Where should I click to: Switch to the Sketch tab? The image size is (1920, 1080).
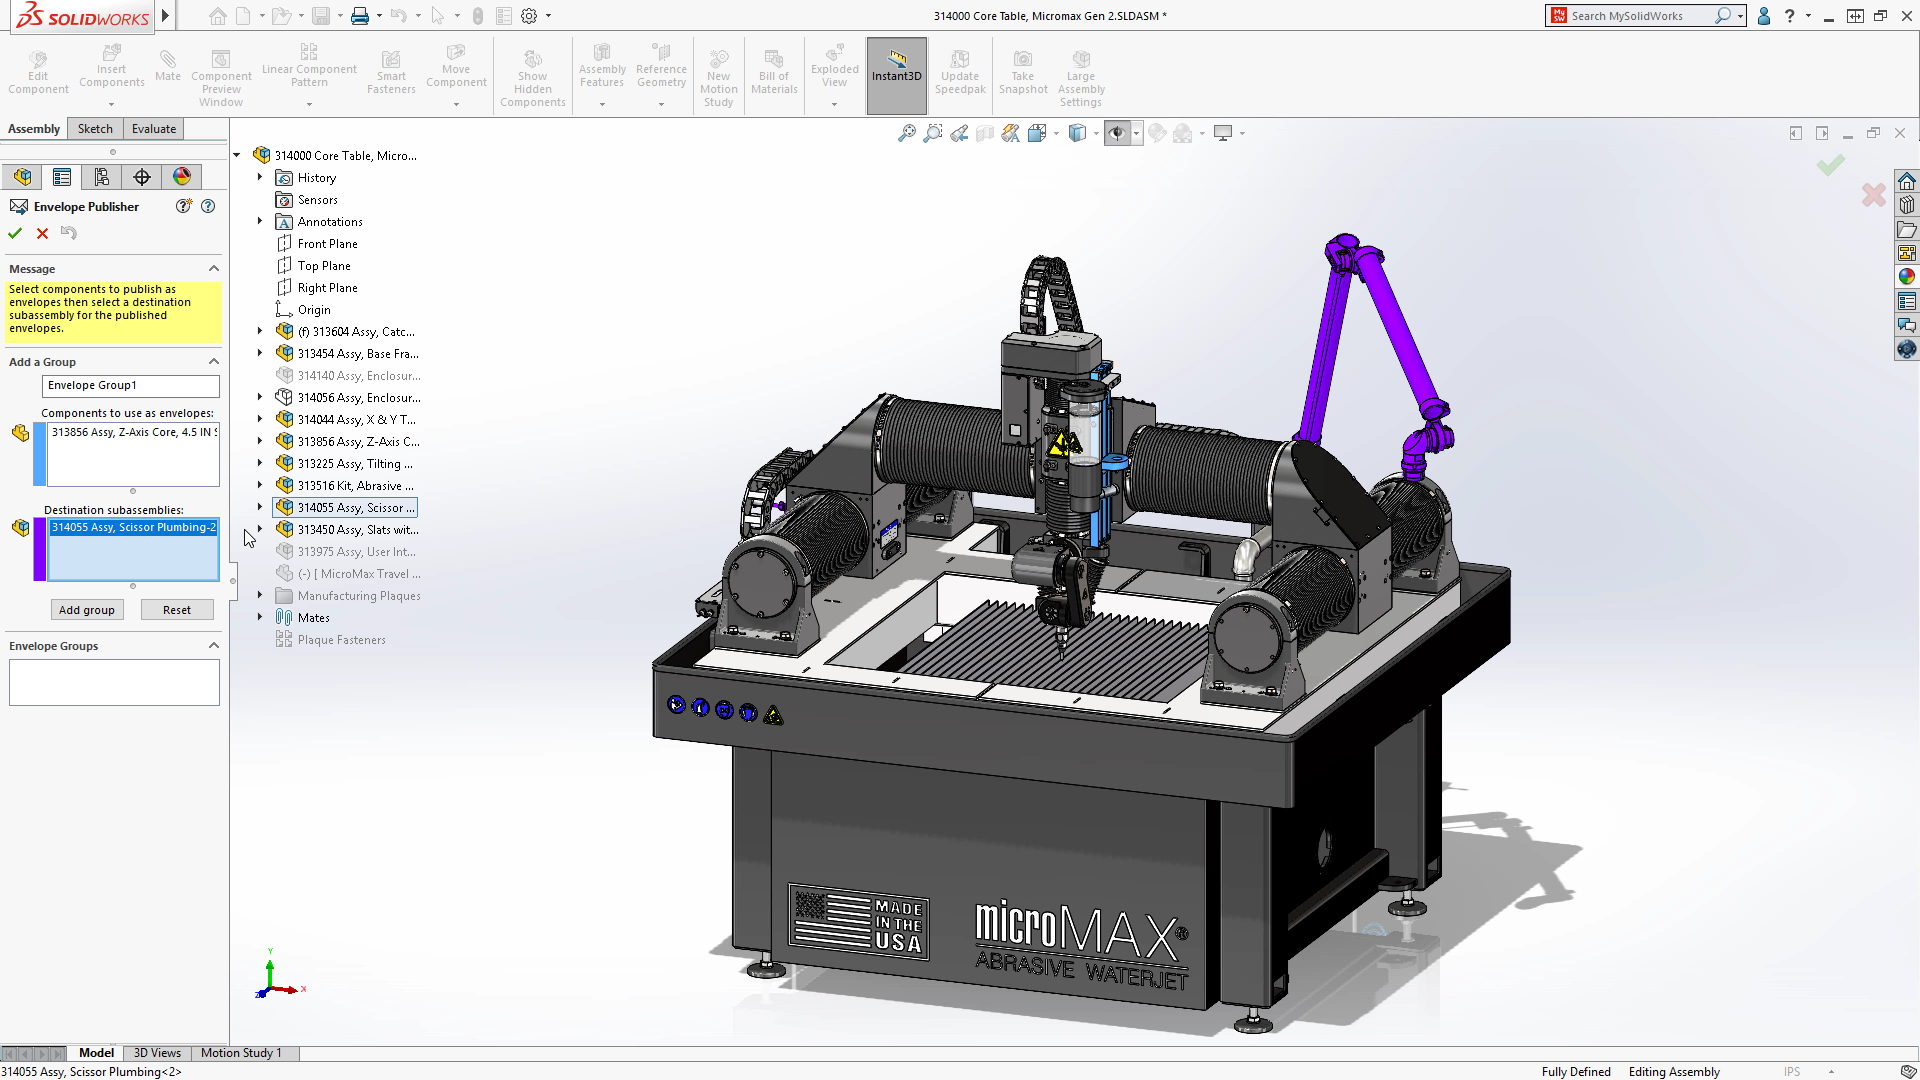[95, 129]
